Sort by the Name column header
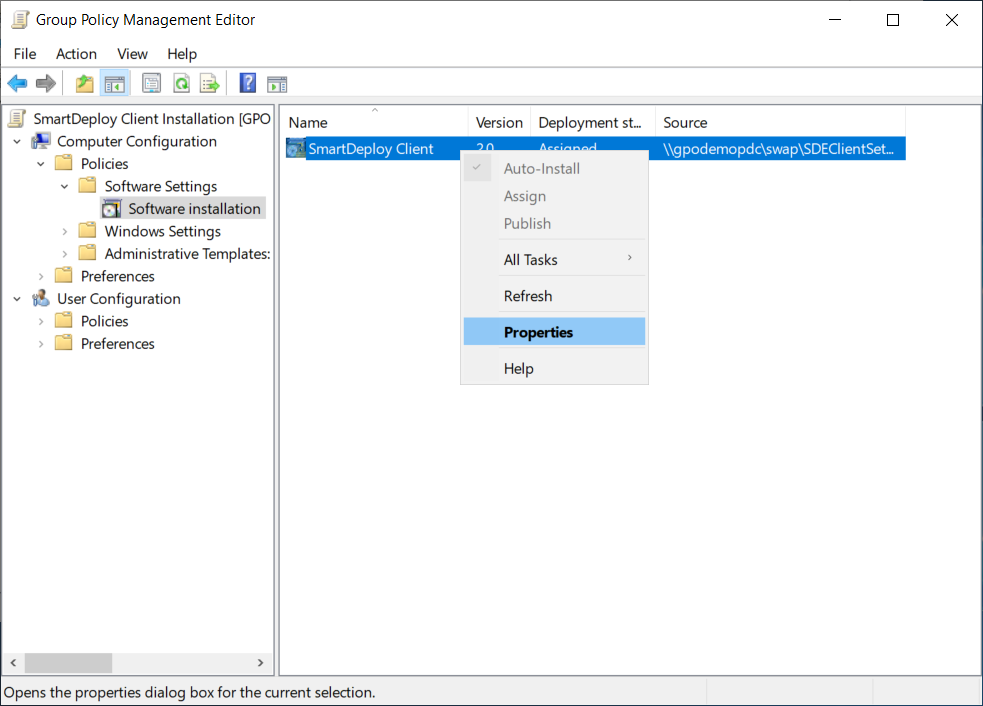983x706 pixels. tap(374, 122)
